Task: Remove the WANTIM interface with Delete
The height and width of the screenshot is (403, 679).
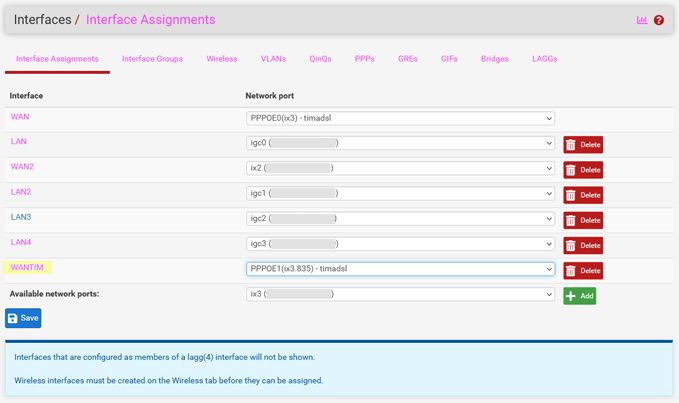Action: click(x=583, y=271)
